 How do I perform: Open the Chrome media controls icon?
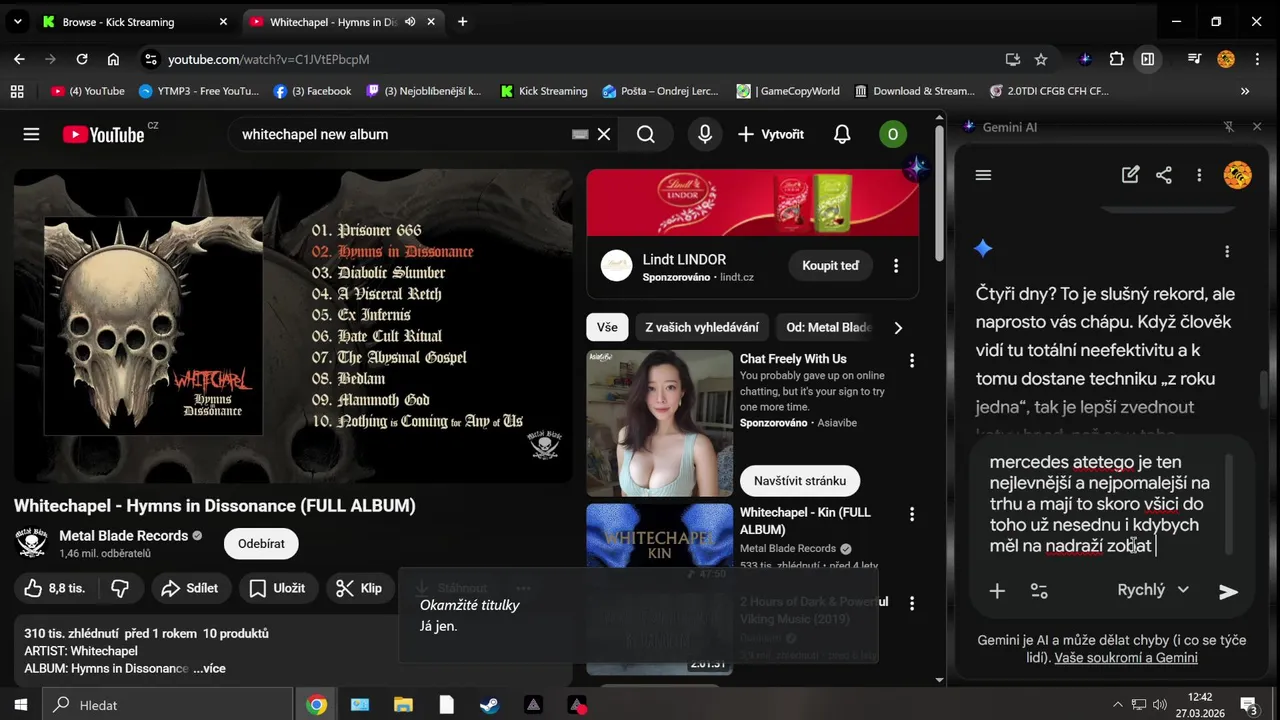coord(1194,59)
